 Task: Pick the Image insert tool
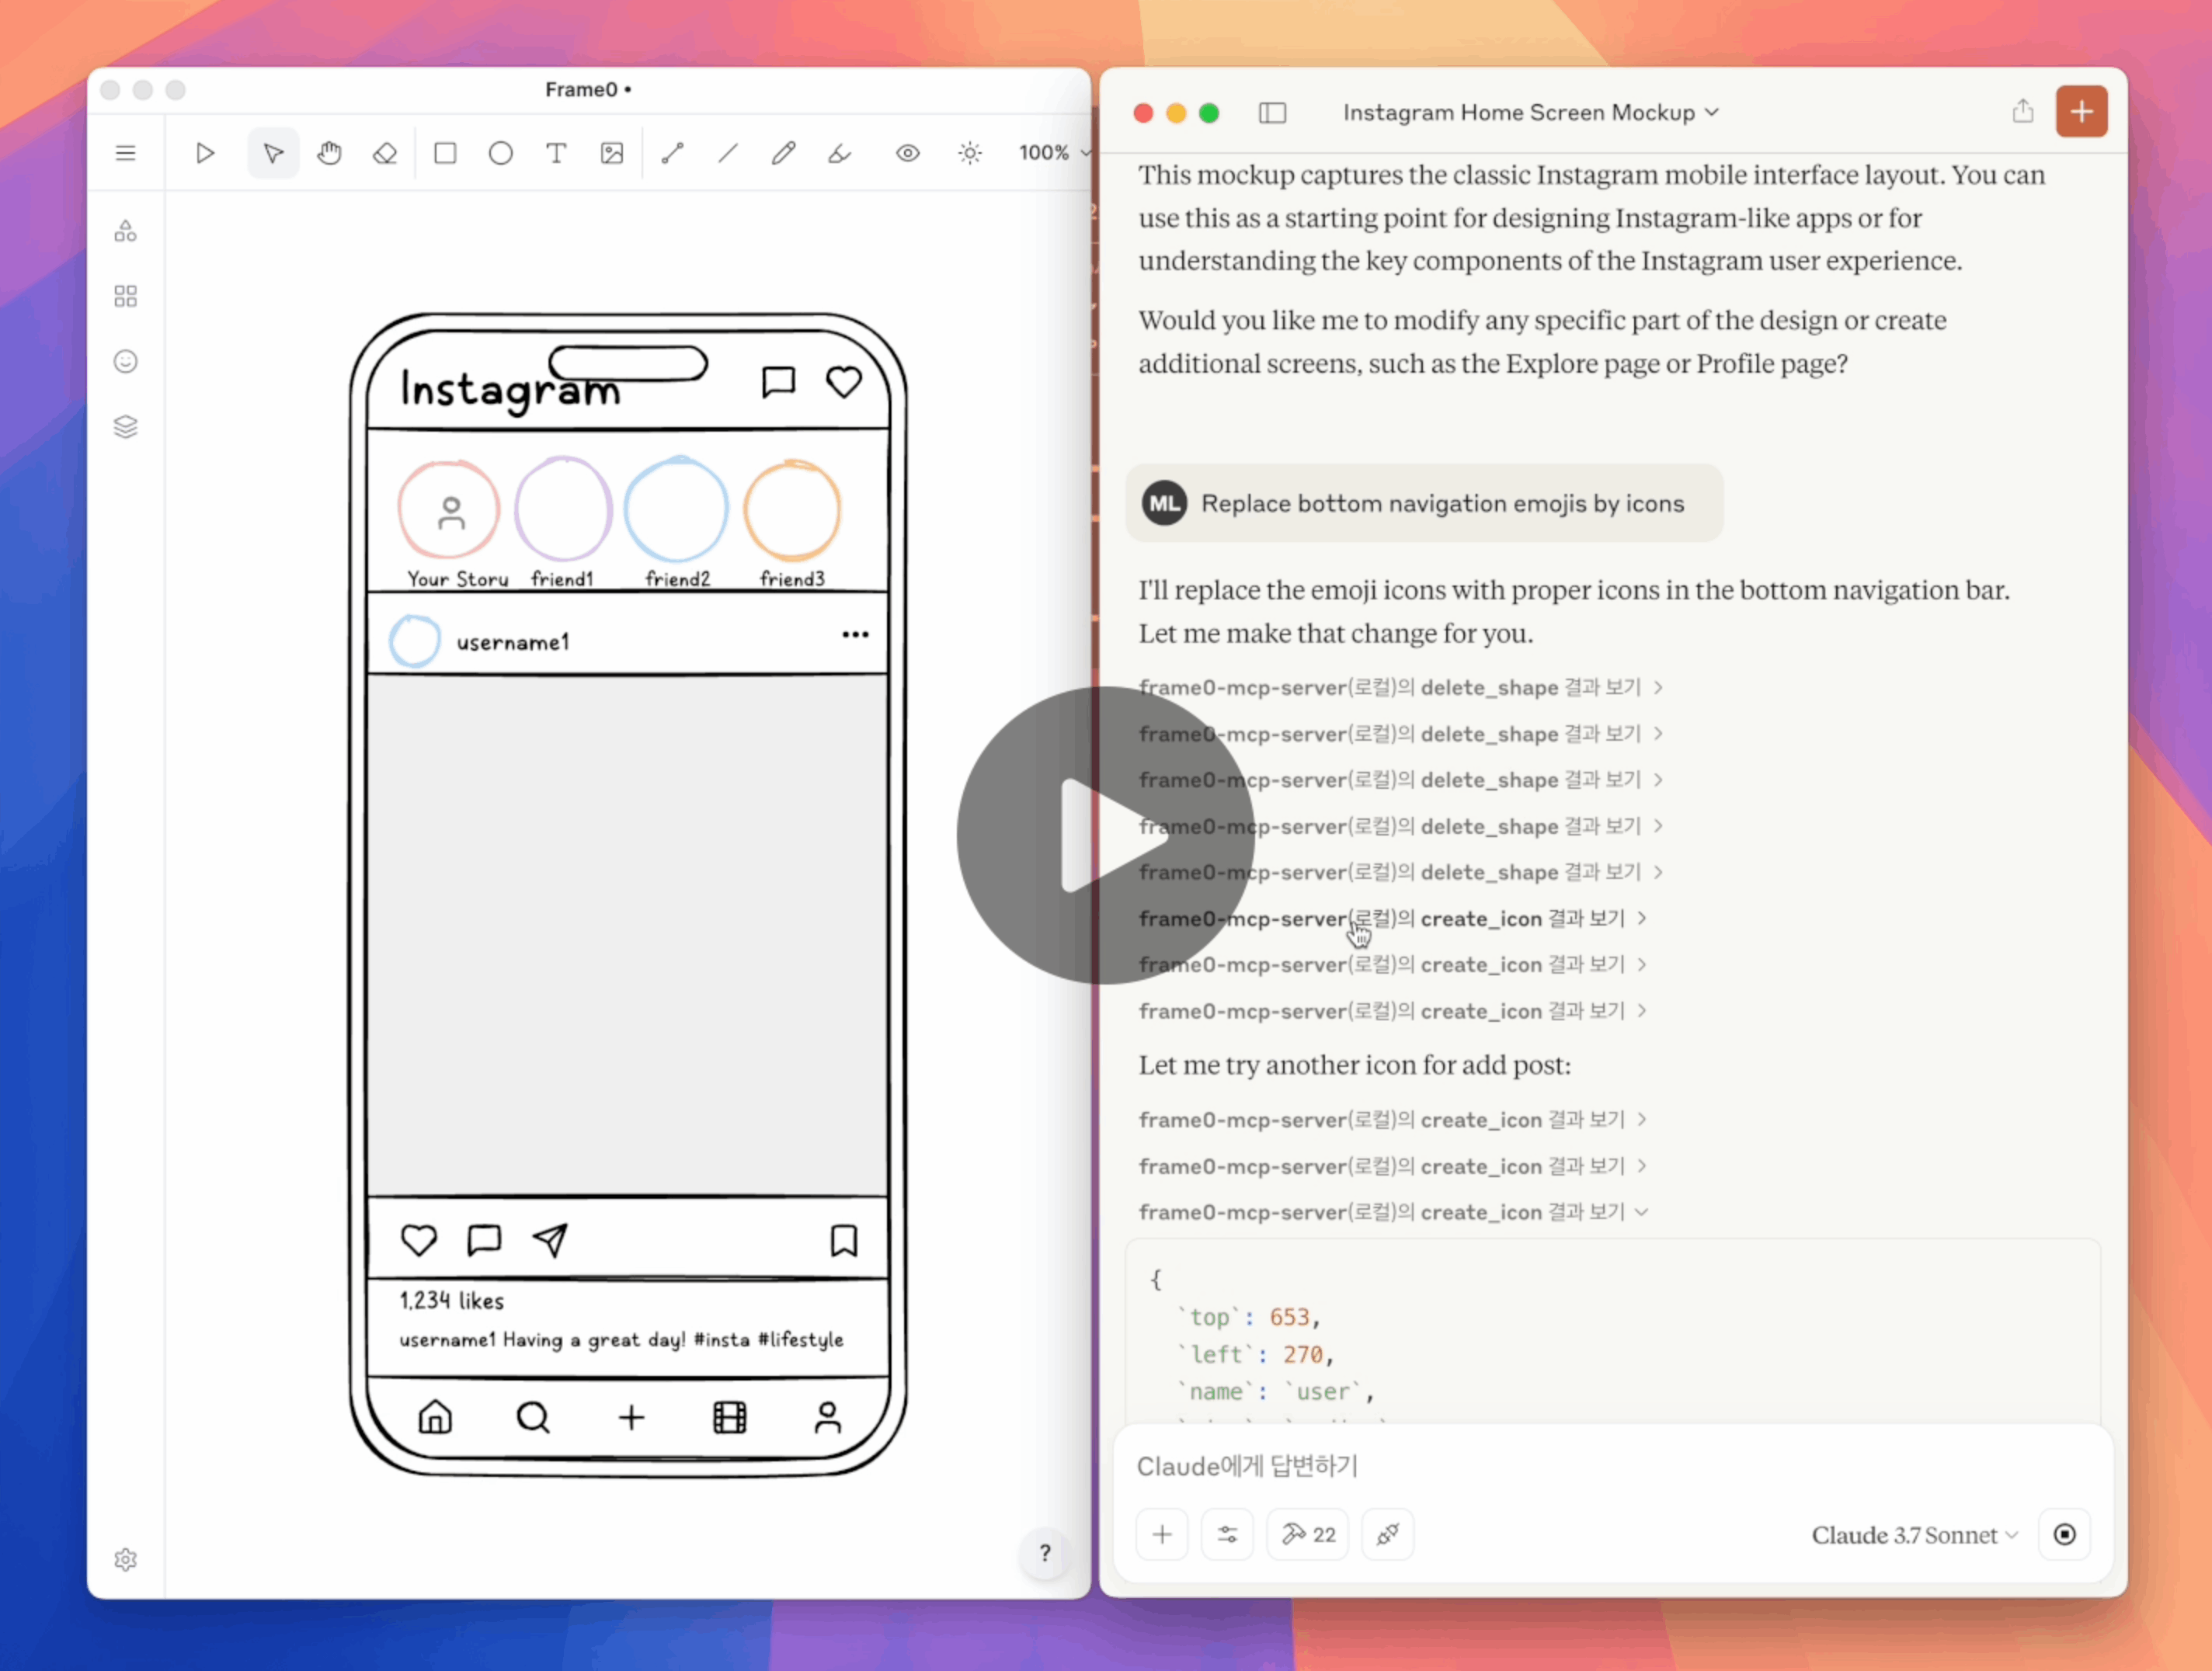pos(612,153)
